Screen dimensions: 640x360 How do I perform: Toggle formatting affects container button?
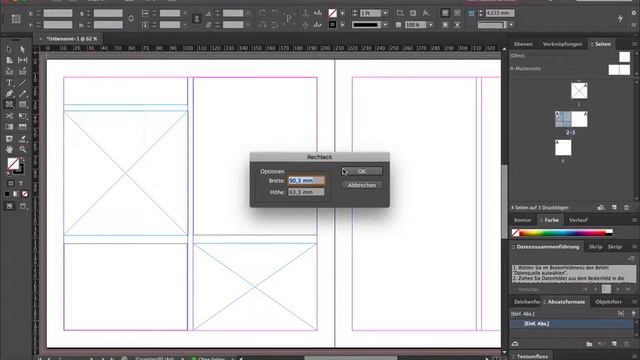[x=11, y=184]
